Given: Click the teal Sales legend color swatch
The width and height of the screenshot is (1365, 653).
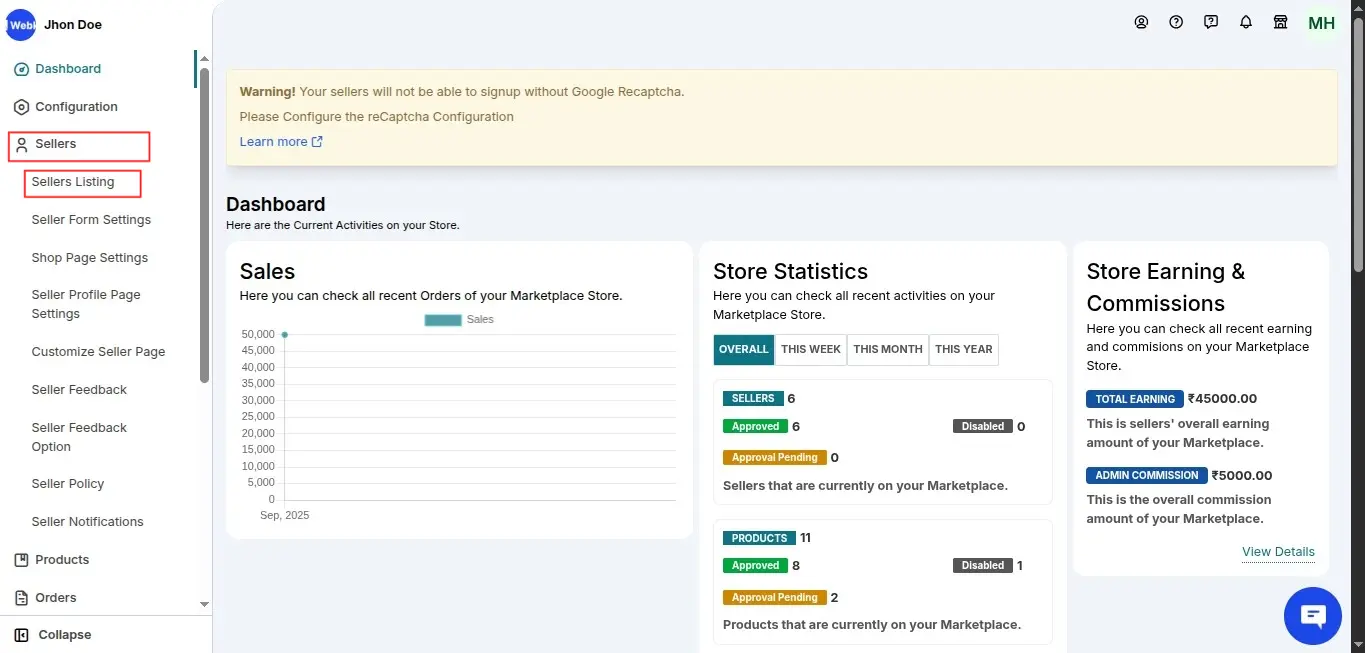Looking at the screenshot, I should (x=444, y=319).
